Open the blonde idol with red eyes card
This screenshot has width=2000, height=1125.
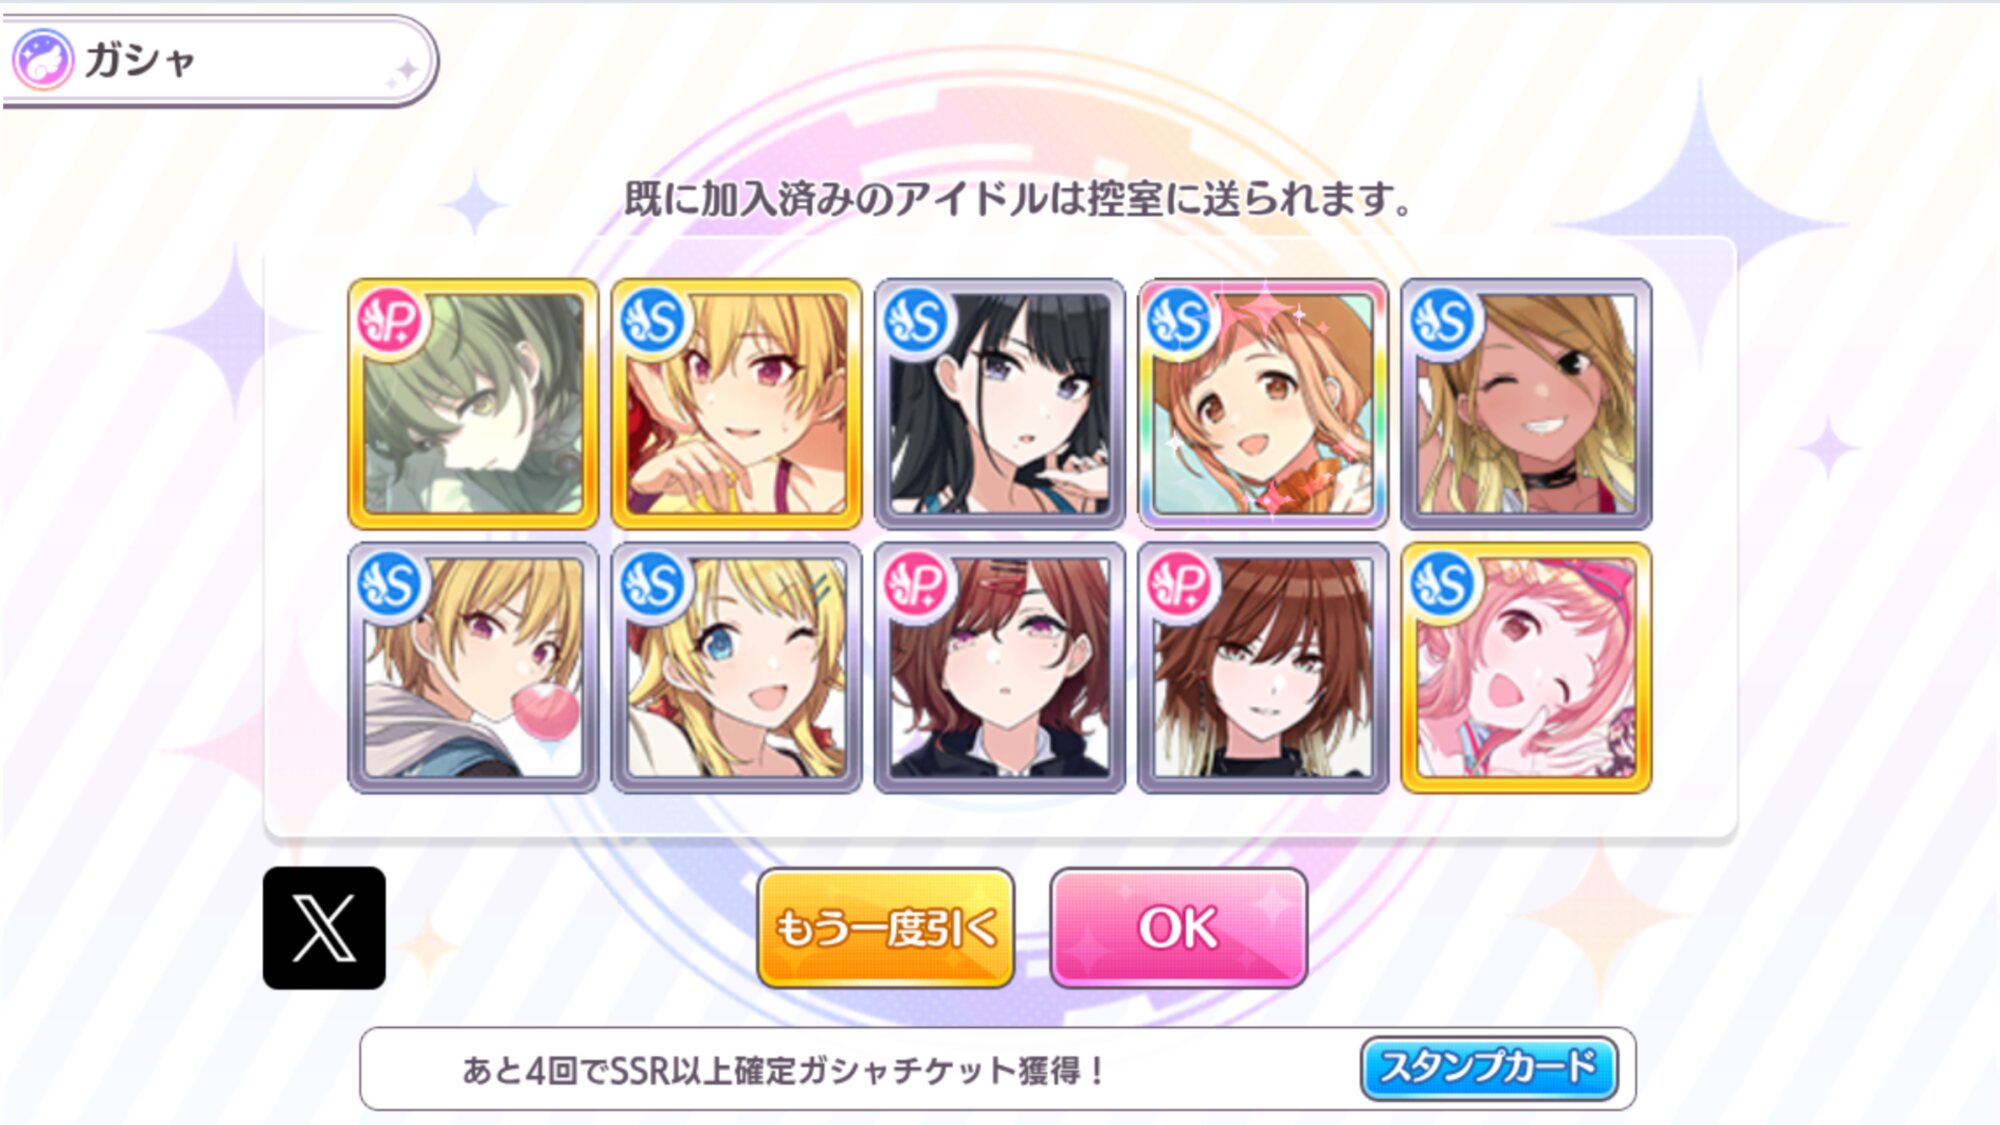(736, 404)
